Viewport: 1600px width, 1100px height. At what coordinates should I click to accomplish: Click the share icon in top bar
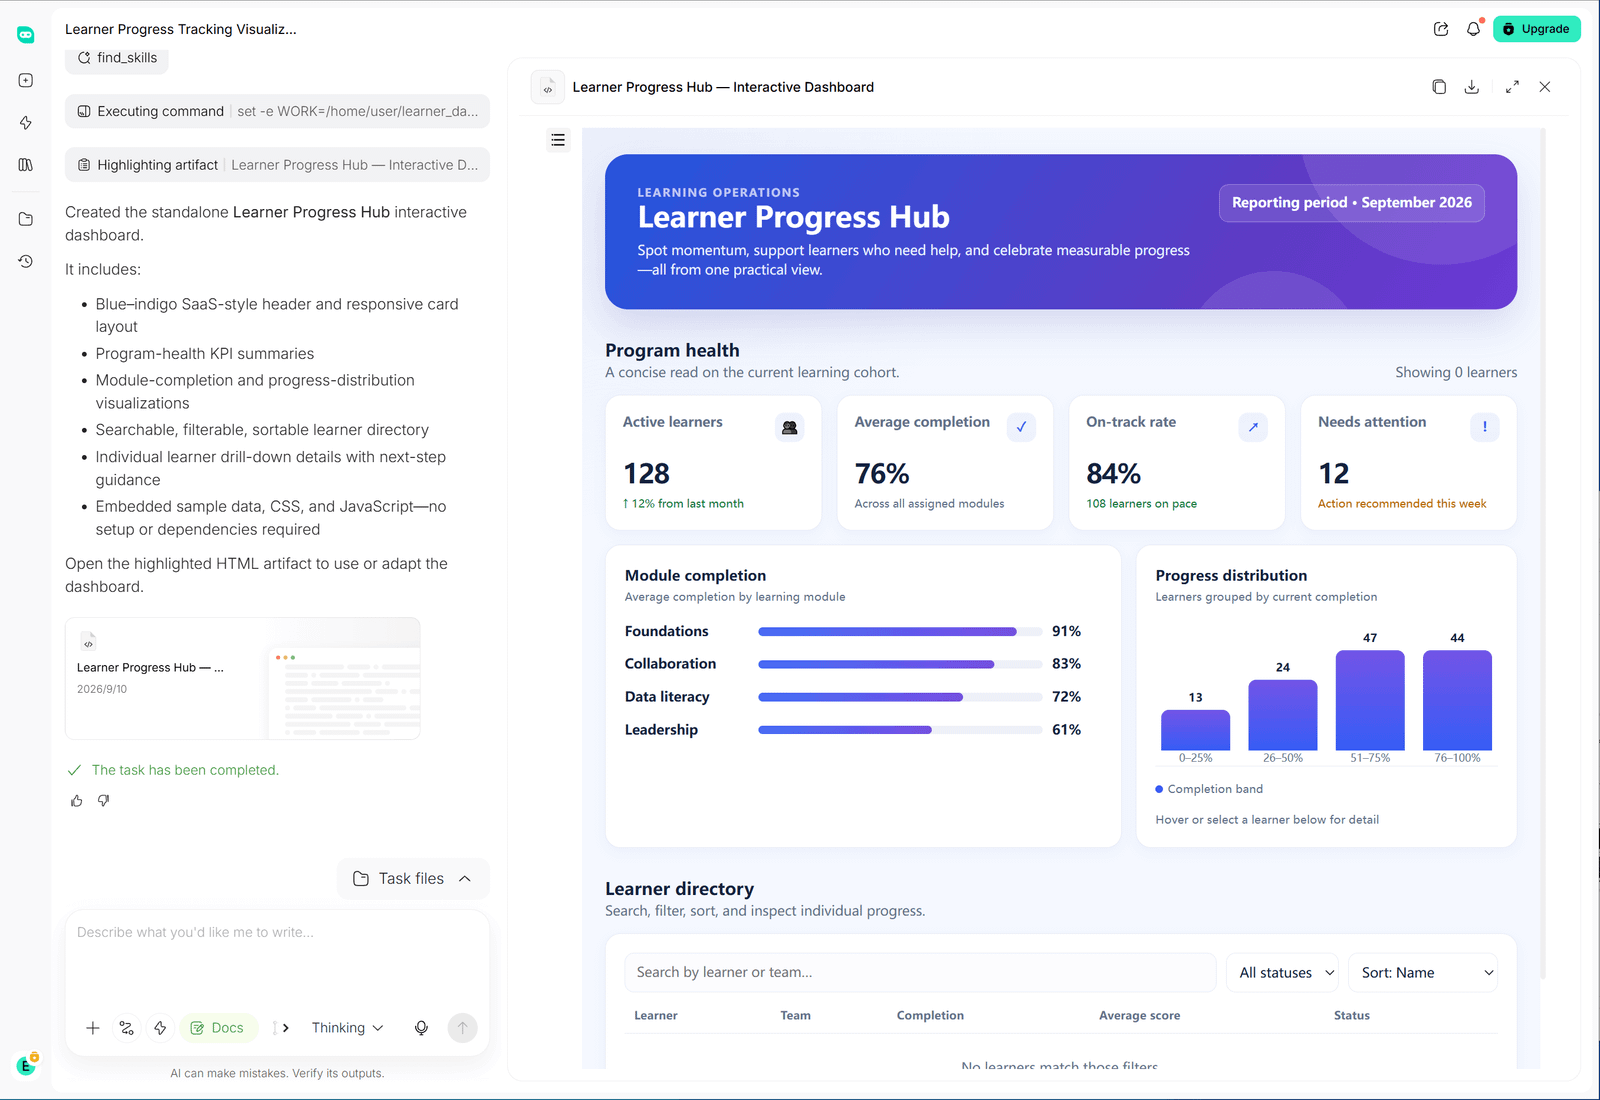coord(1441,29)
